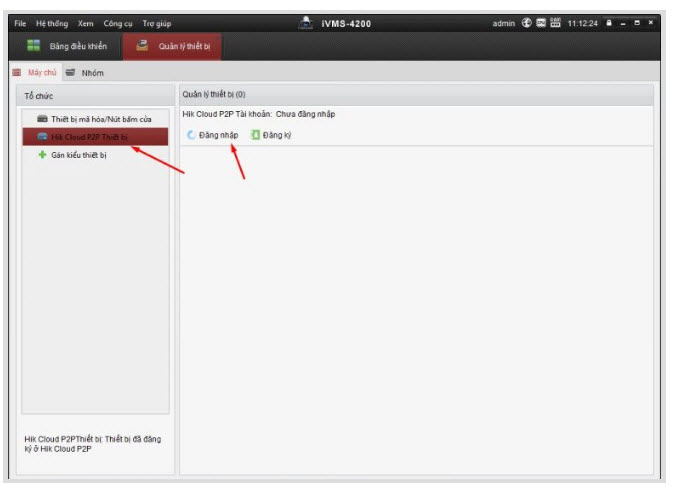
Task: Click the lock icon in title bar
Action: 608,23
